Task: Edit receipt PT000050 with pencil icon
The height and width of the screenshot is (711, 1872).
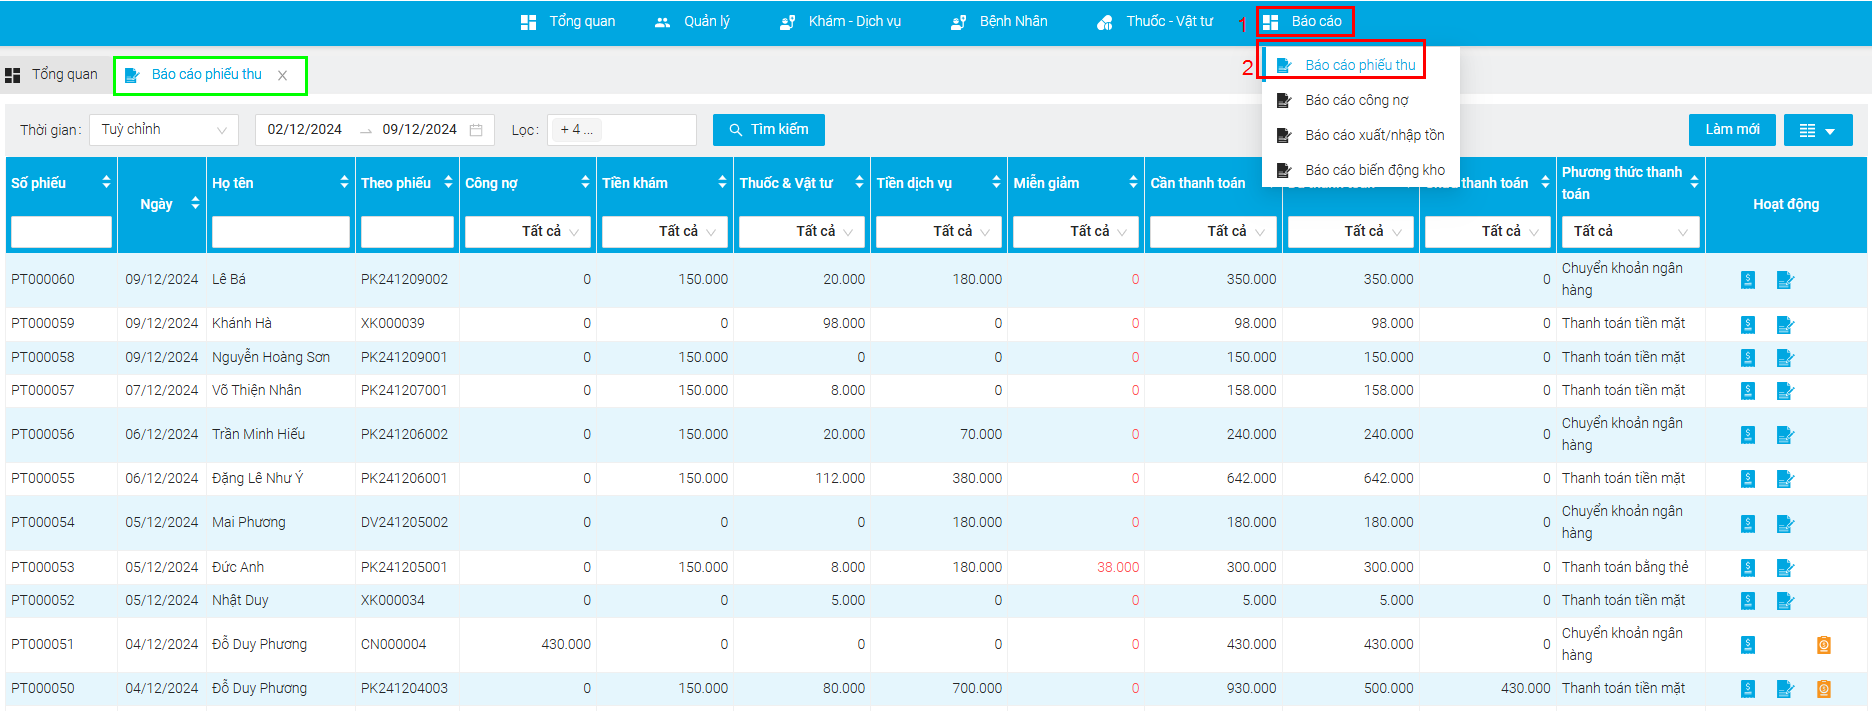Action: tap(1785, 689)
